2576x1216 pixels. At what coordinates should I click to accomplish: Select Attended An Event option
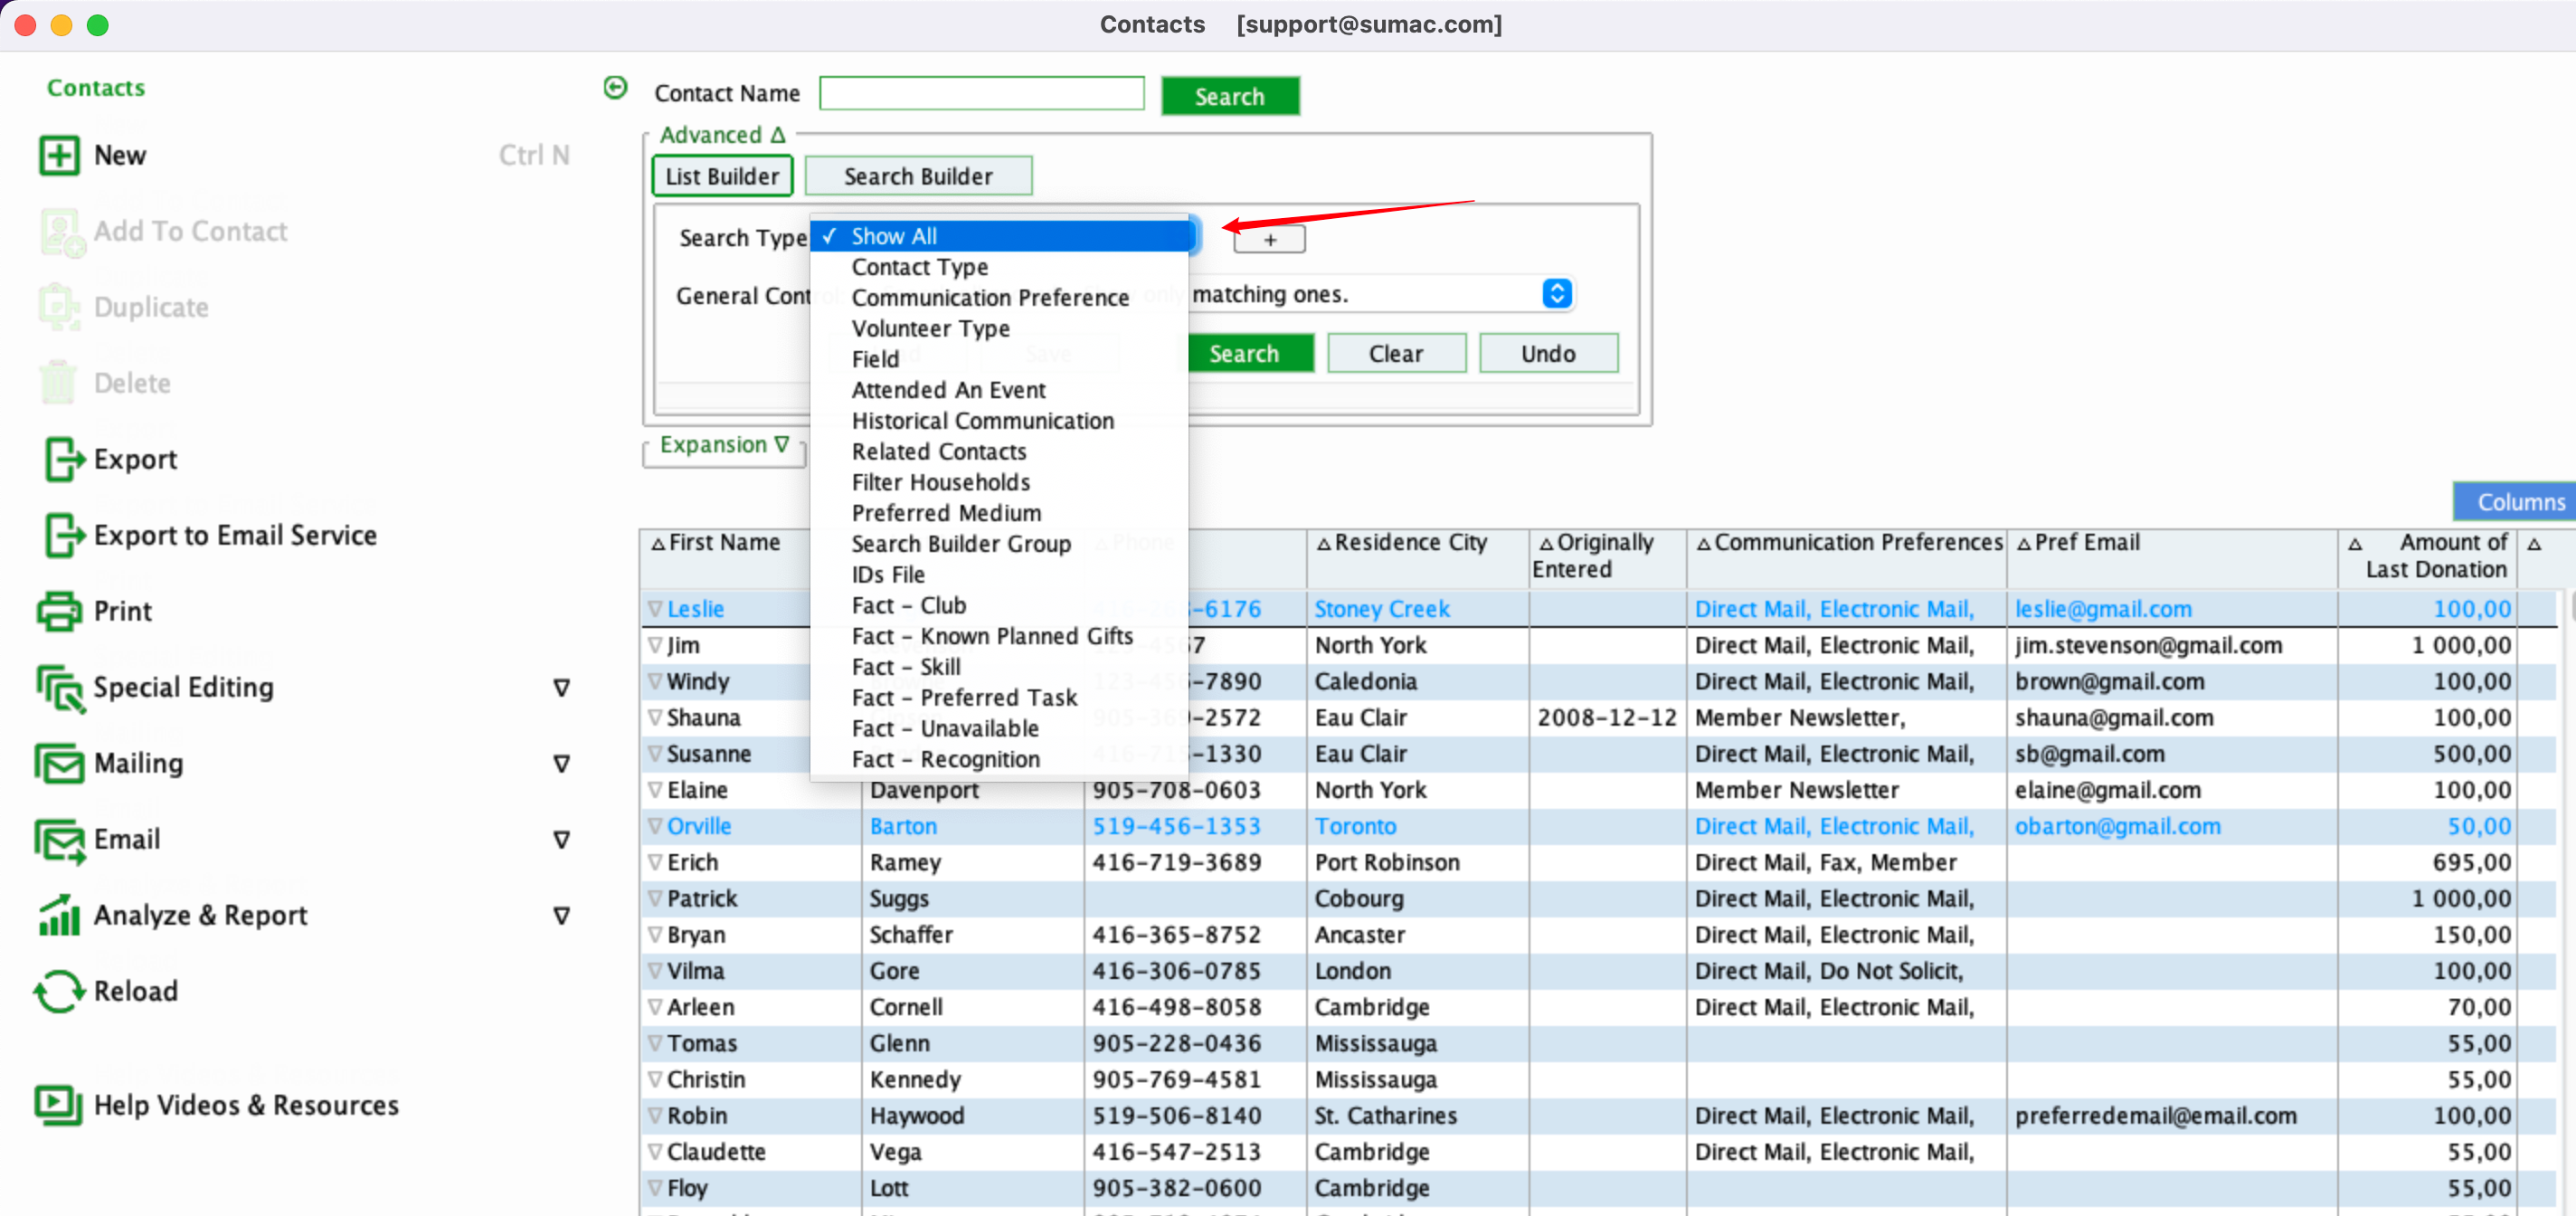tap(999, 390)
